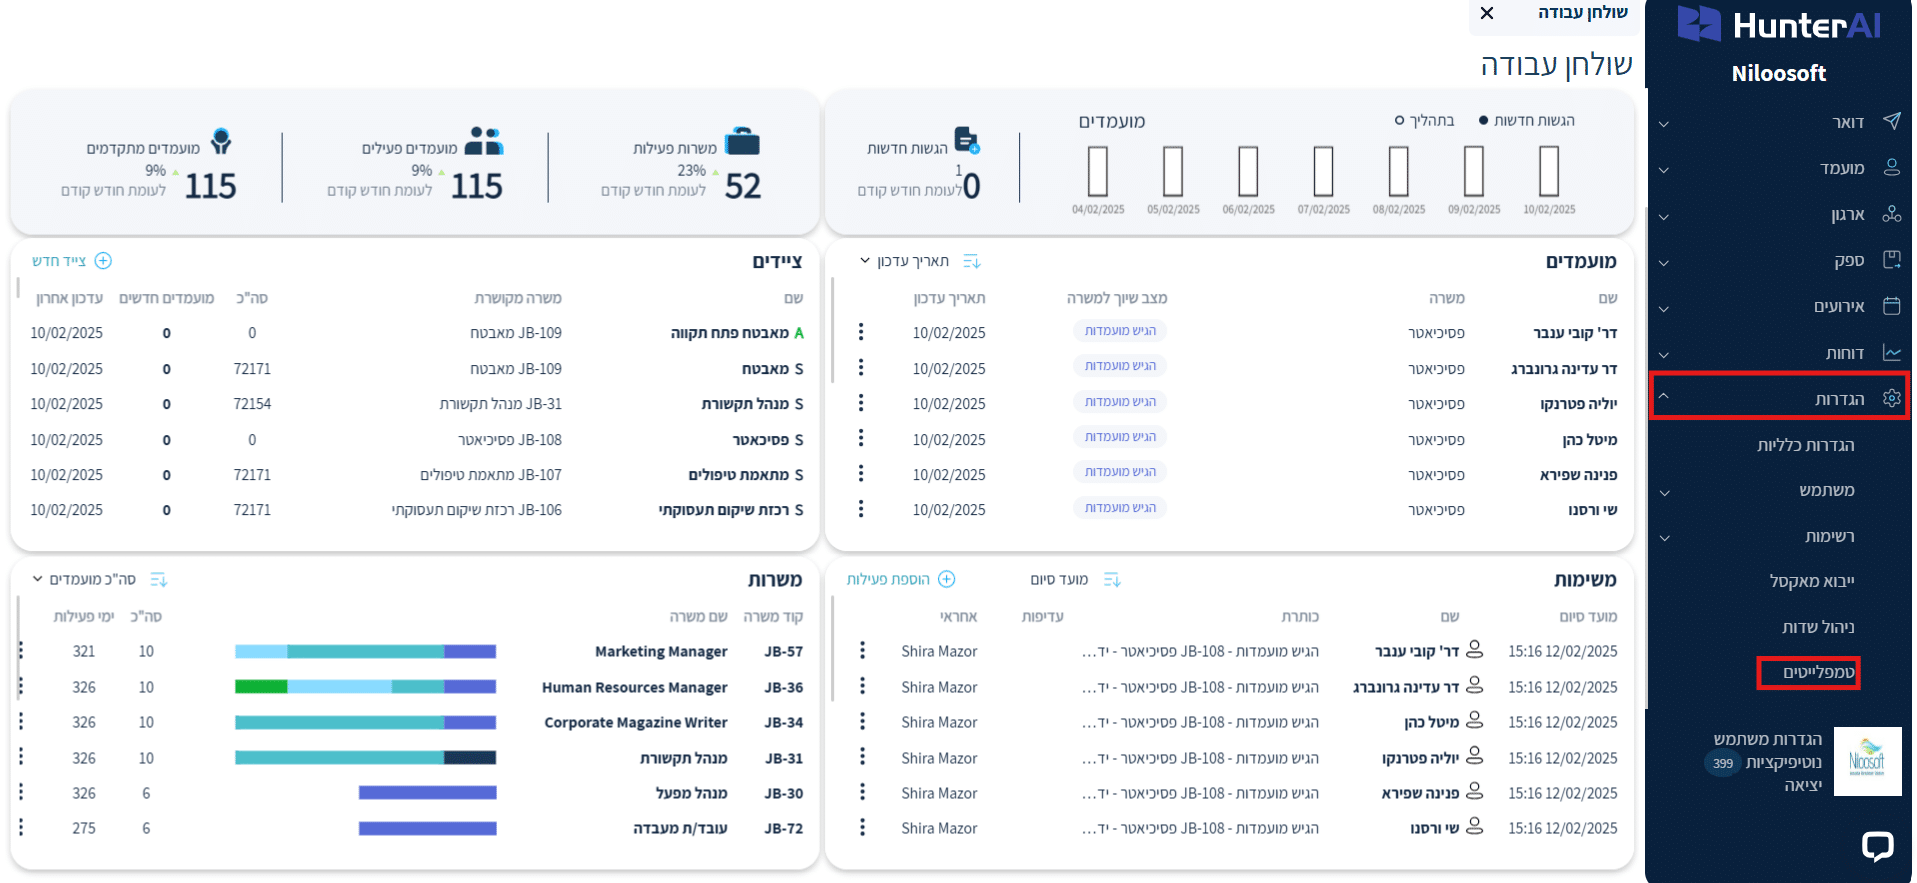Click the הוספת פעילות add button
This screenshot has width=1917, height=883.
click(x=946, y=579)
